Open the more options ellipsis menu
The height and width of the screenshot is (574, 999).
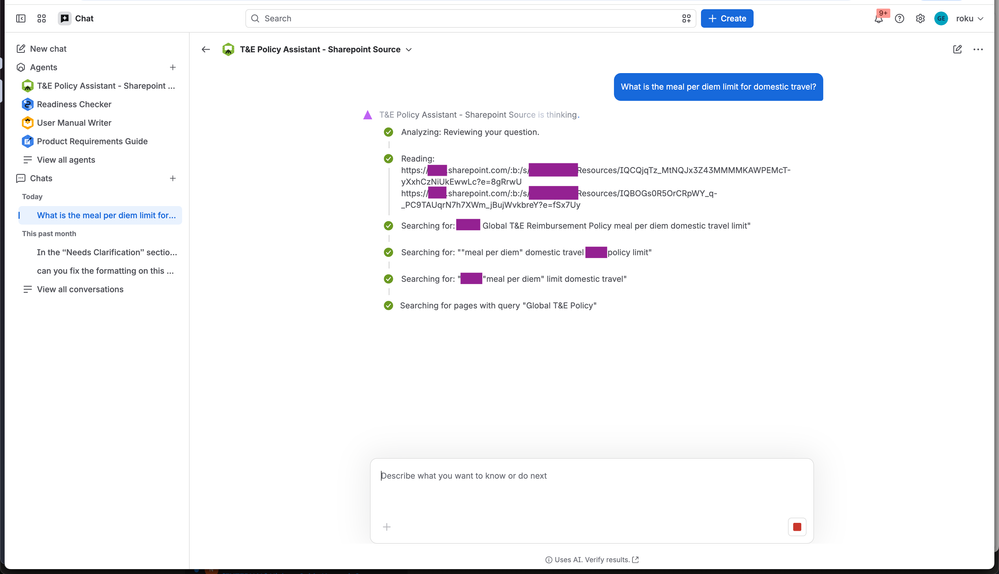coord(978,49)
